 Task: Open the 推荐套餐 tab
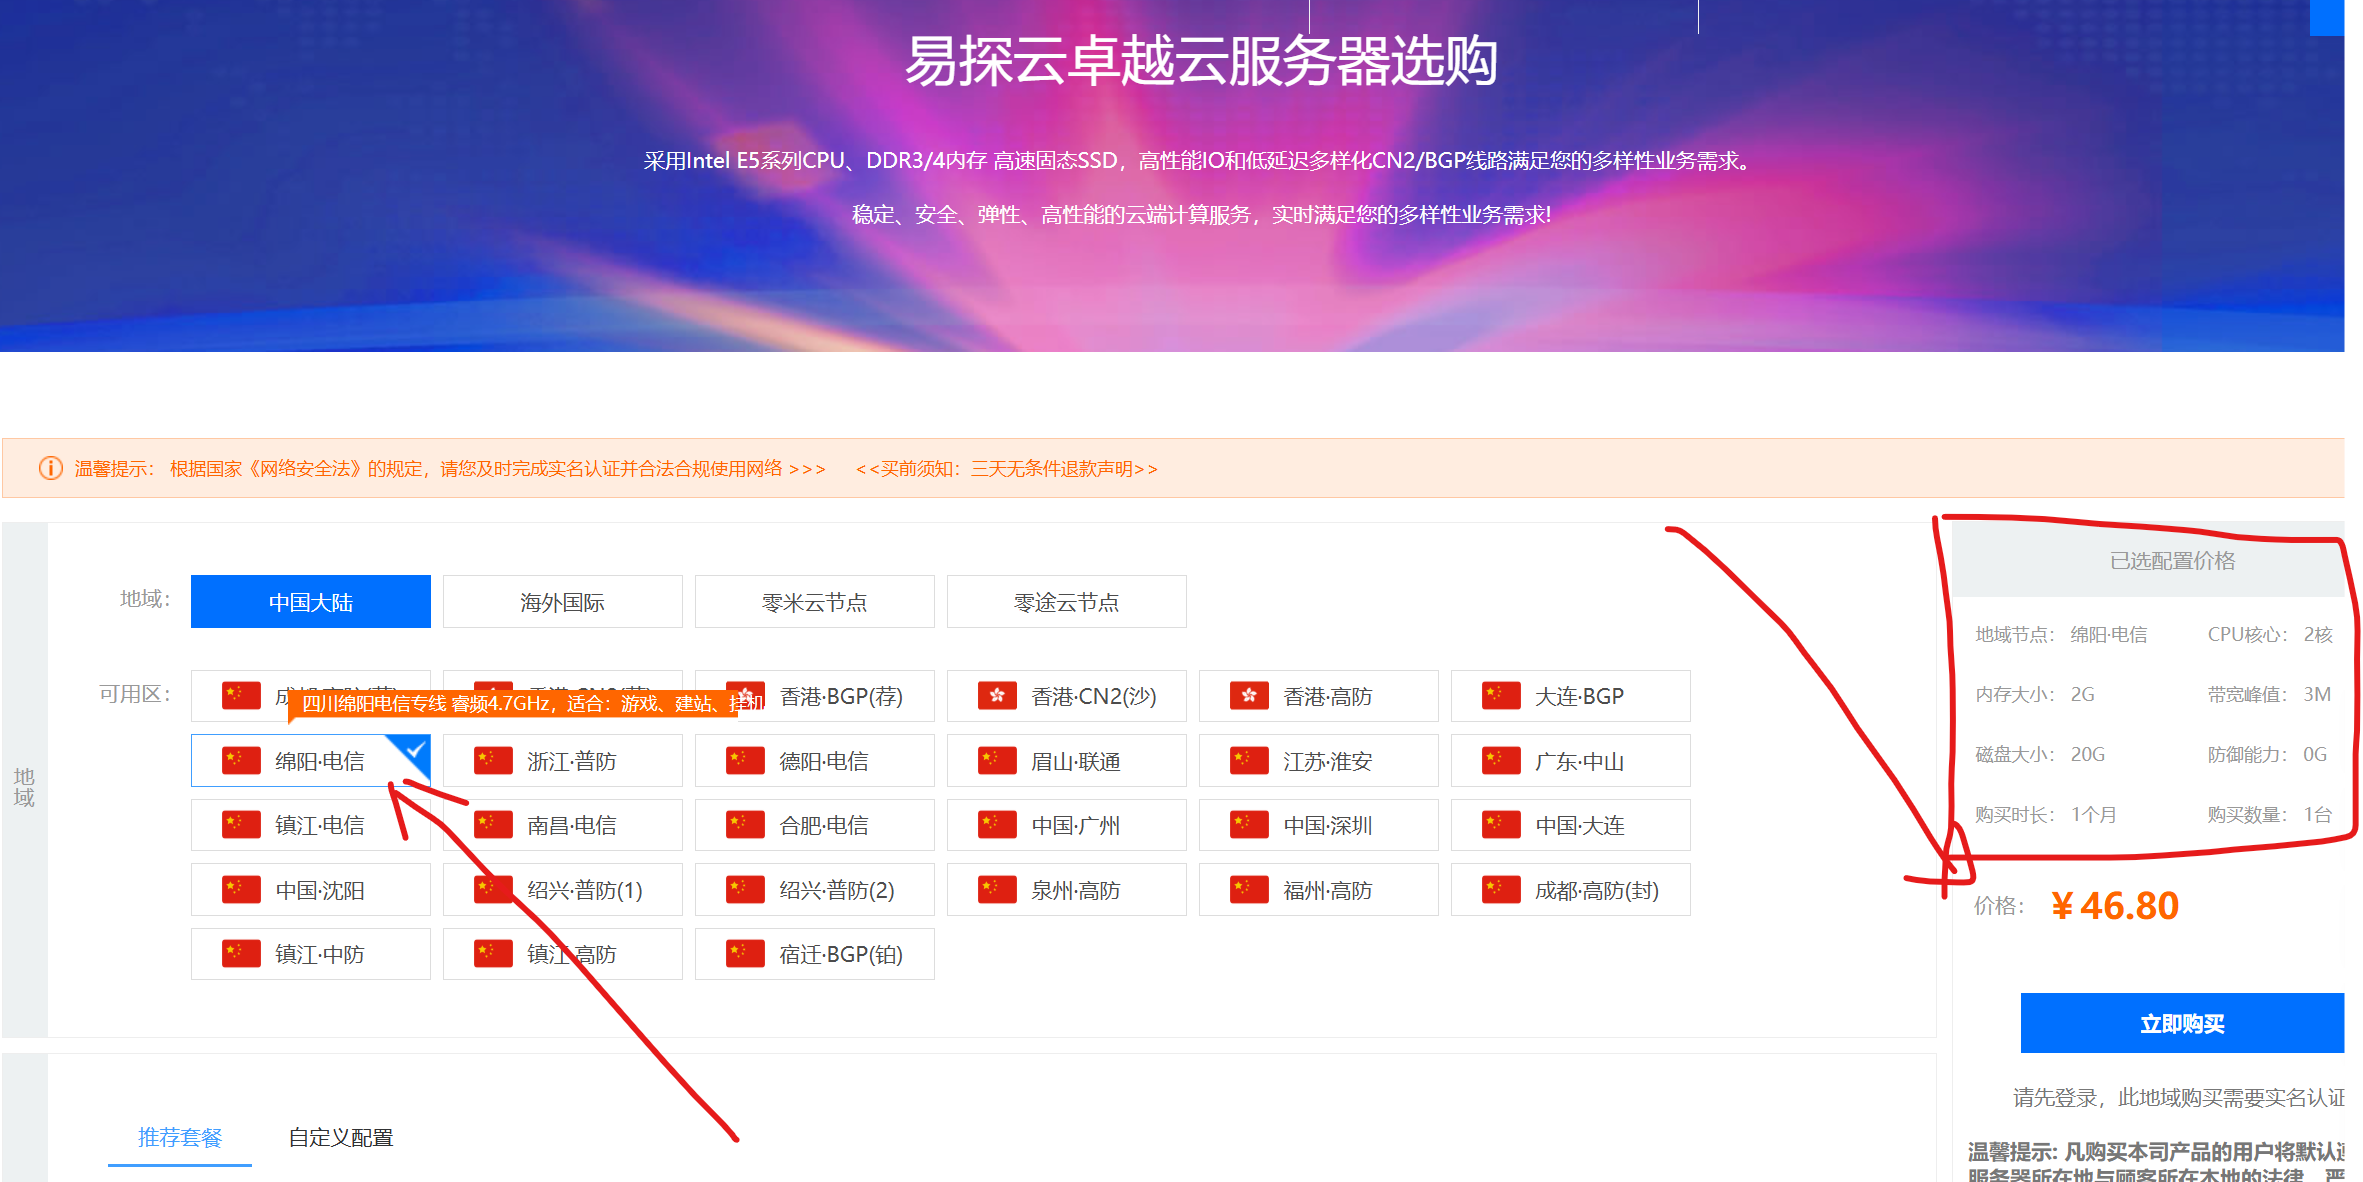[x=180, y=1137]
